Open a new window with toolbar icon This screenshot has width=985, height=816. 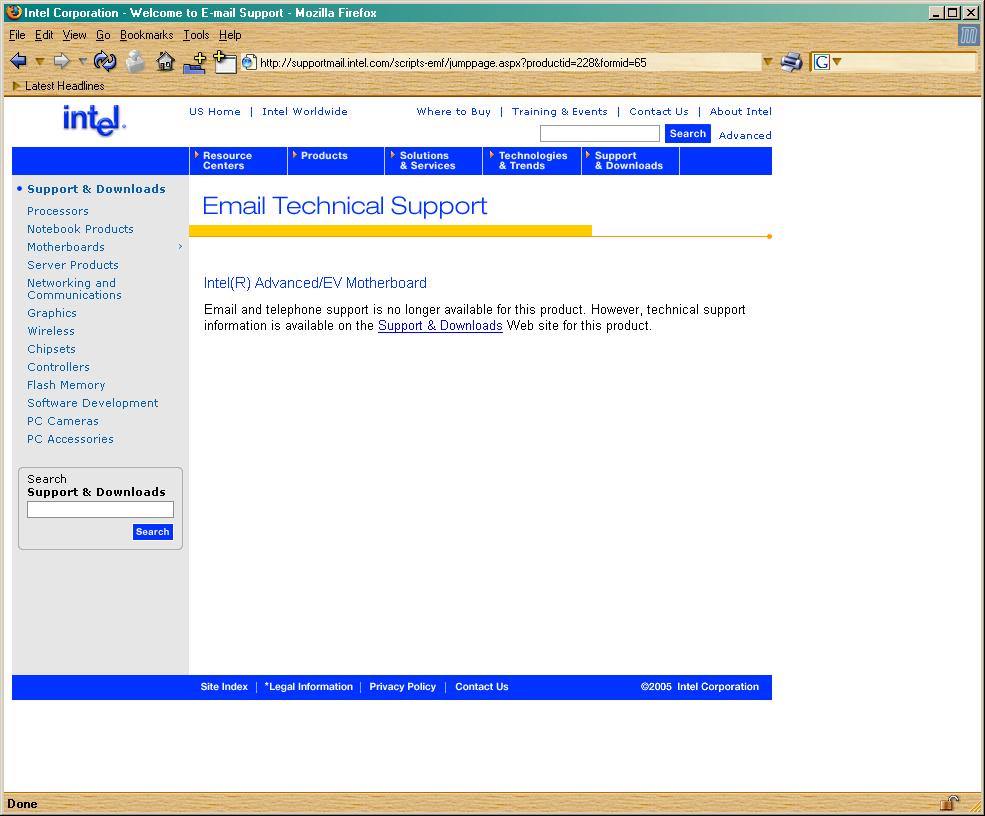(x=225, y=62)
